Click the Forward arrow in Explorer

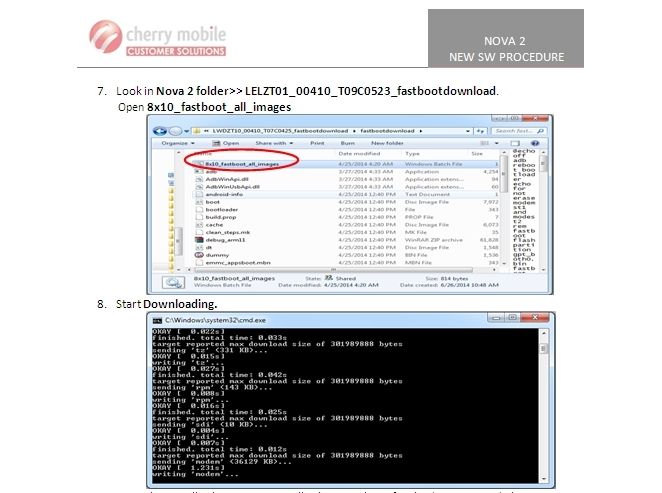click(175, 131)
